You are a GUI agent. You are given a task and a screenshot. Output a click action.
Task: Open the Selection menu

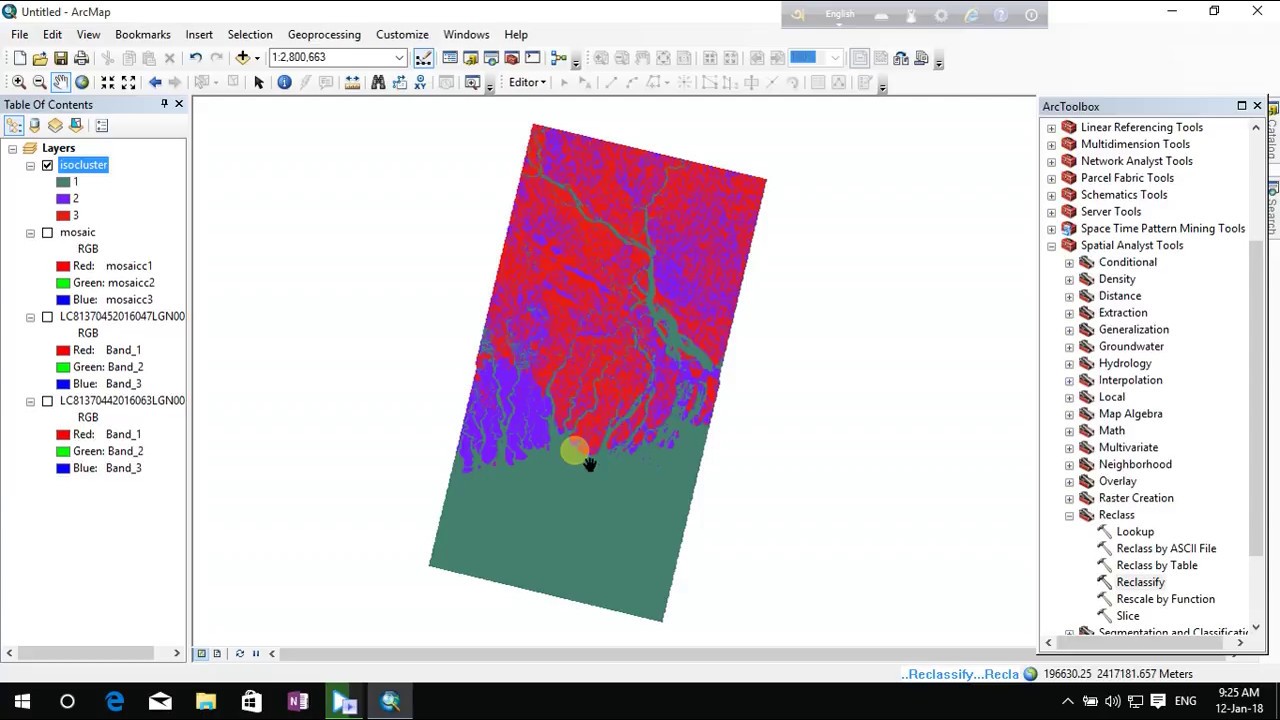[x=250, y=34]
